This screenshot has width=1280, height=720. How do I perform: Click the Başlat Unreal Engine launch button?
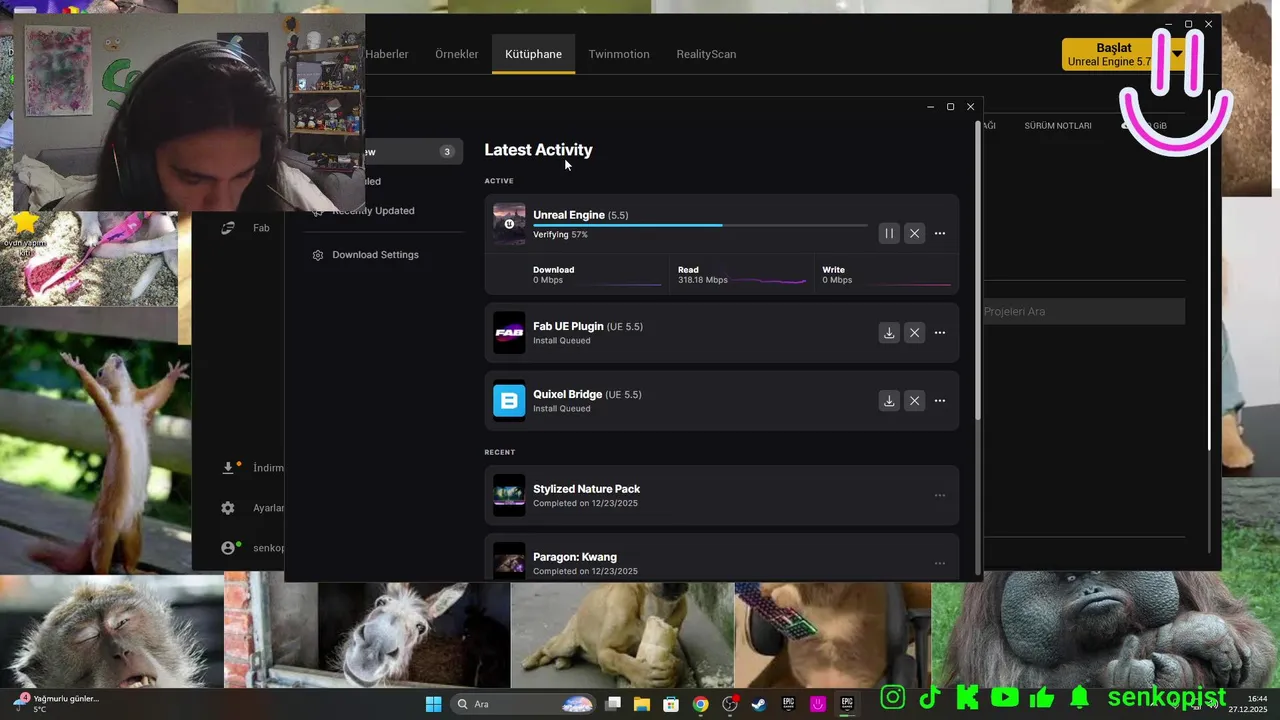click(x=1112, y=54)
